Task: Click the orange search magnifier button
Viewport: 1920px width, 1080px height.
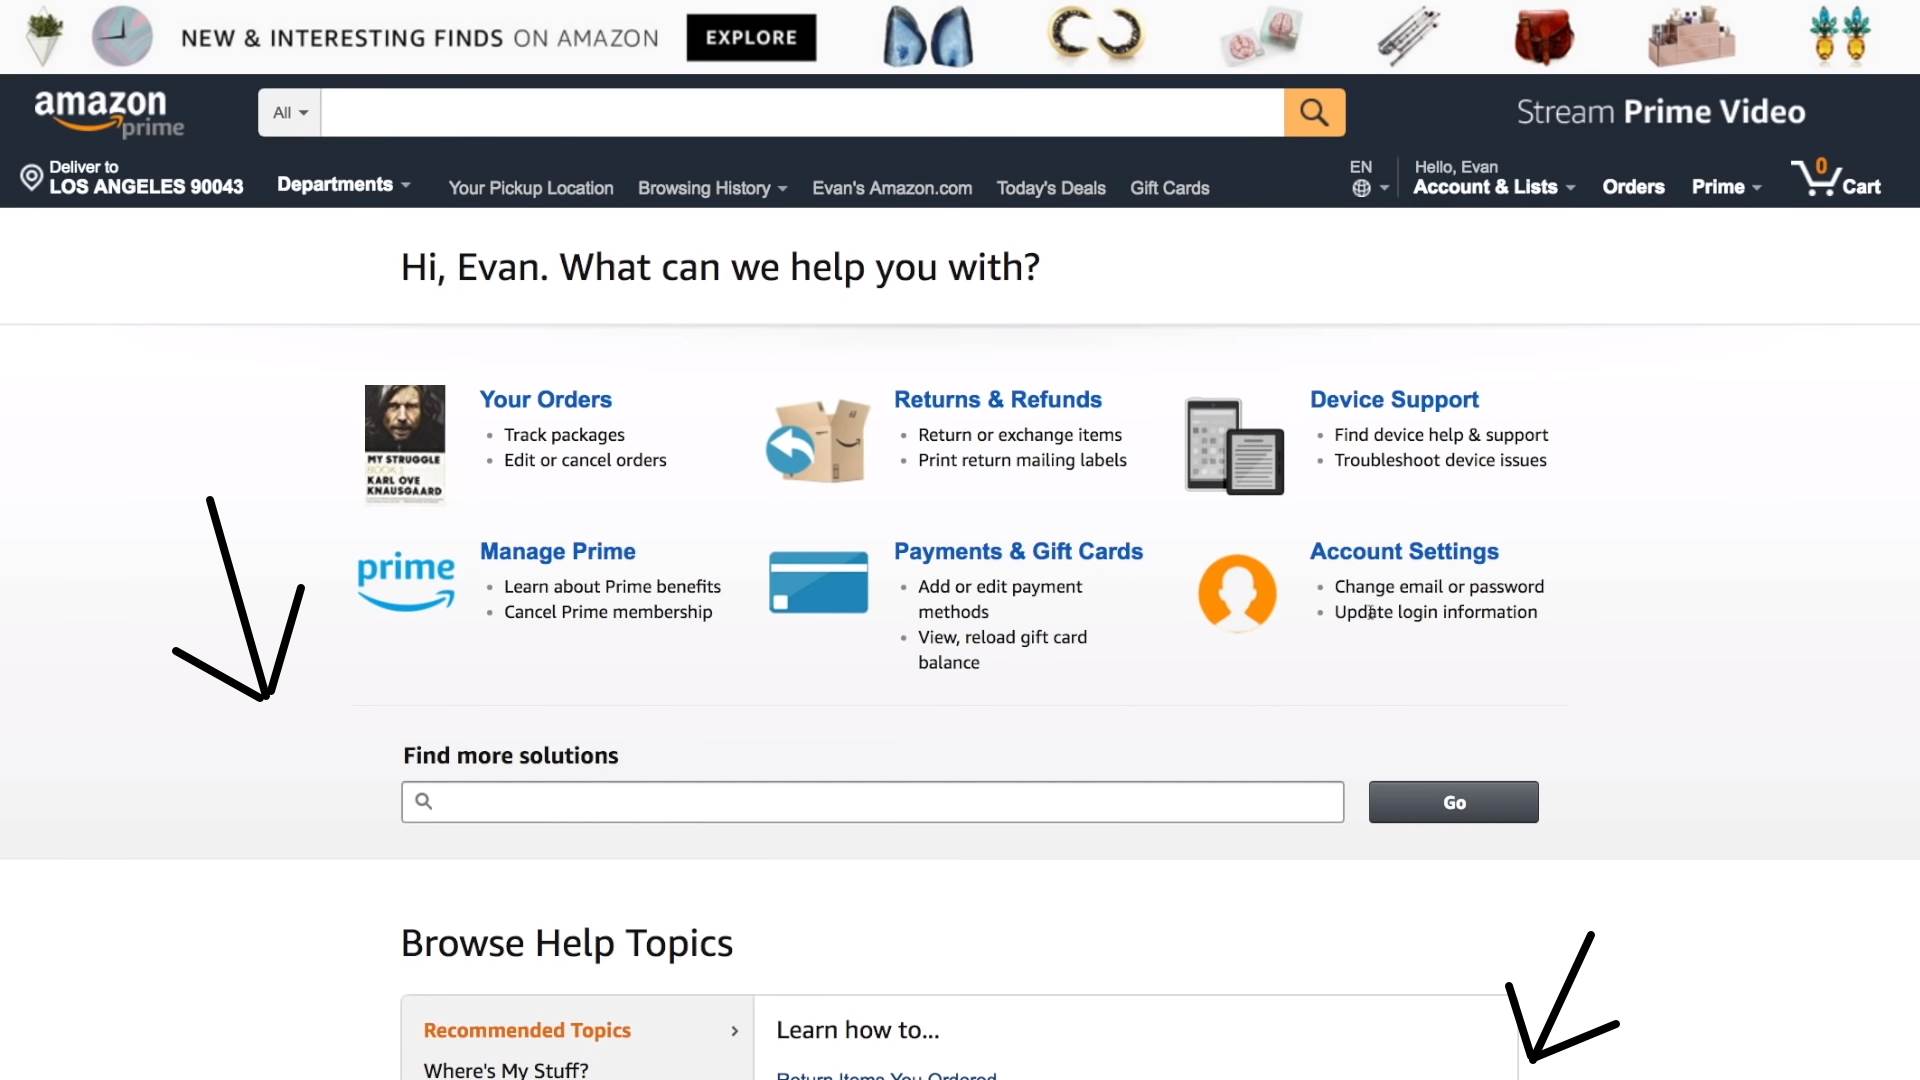Action: 1314,112
